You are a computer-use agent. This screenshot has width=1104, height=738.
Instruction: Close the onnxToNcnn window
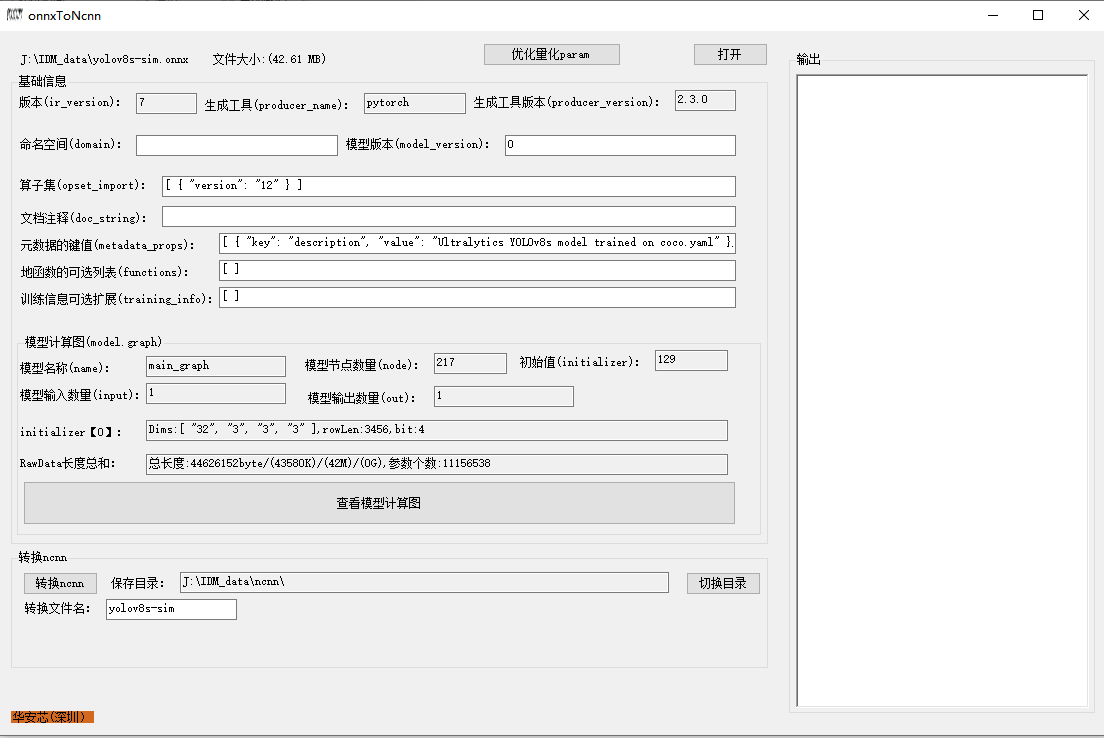point(1084,15)
